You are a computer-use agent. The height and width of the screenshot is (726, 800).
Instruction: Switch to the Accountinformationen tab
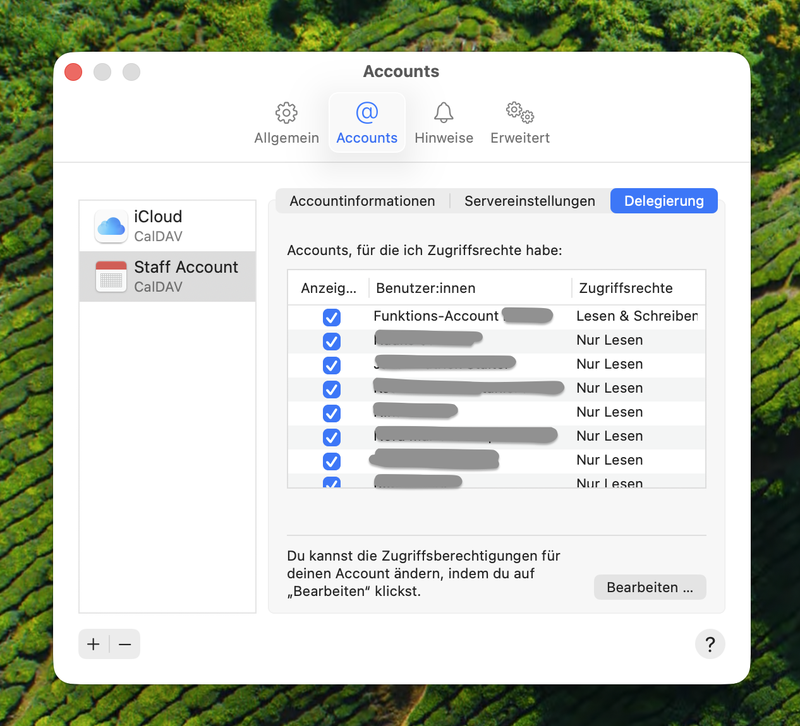pyautogui.click(x=362, y=201)
